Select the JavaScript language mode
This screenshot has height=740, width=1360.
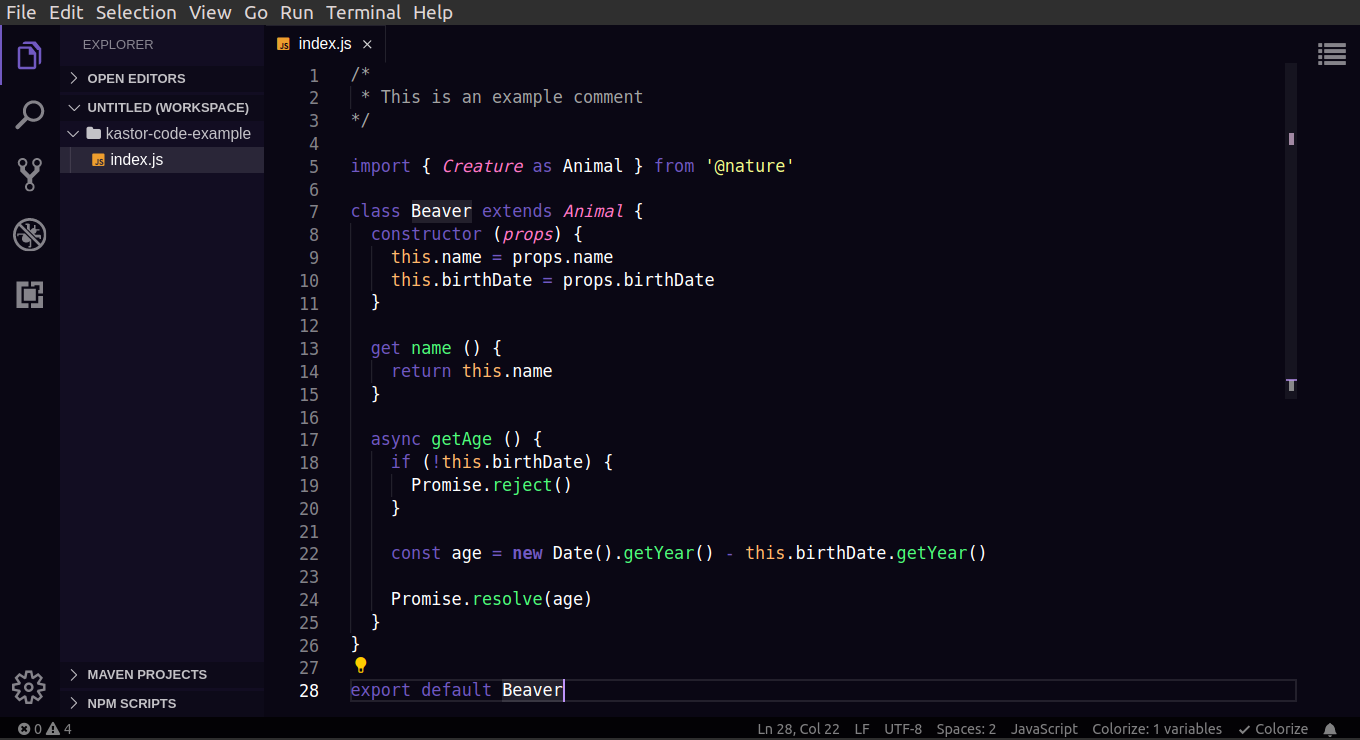(x=1044, y=729)
